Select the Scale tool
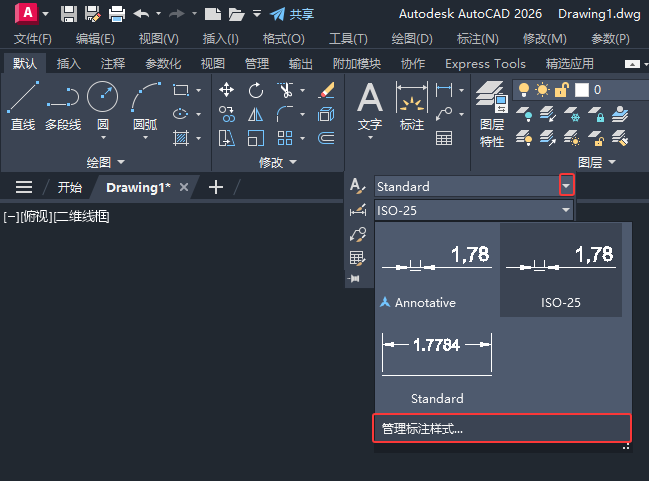This screenshot has height=481, width=649. 256,138
